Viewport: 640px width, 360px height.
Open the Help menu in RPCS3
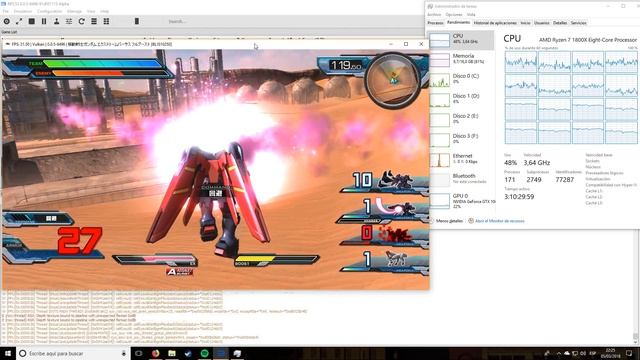click(x=105, y=11)
